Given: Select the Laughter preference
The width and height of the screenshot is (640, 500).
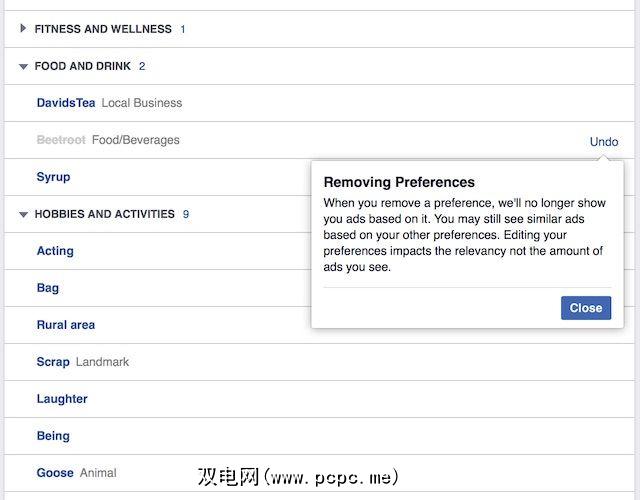Looking at the screenshot, I should (x=62, y=399).
